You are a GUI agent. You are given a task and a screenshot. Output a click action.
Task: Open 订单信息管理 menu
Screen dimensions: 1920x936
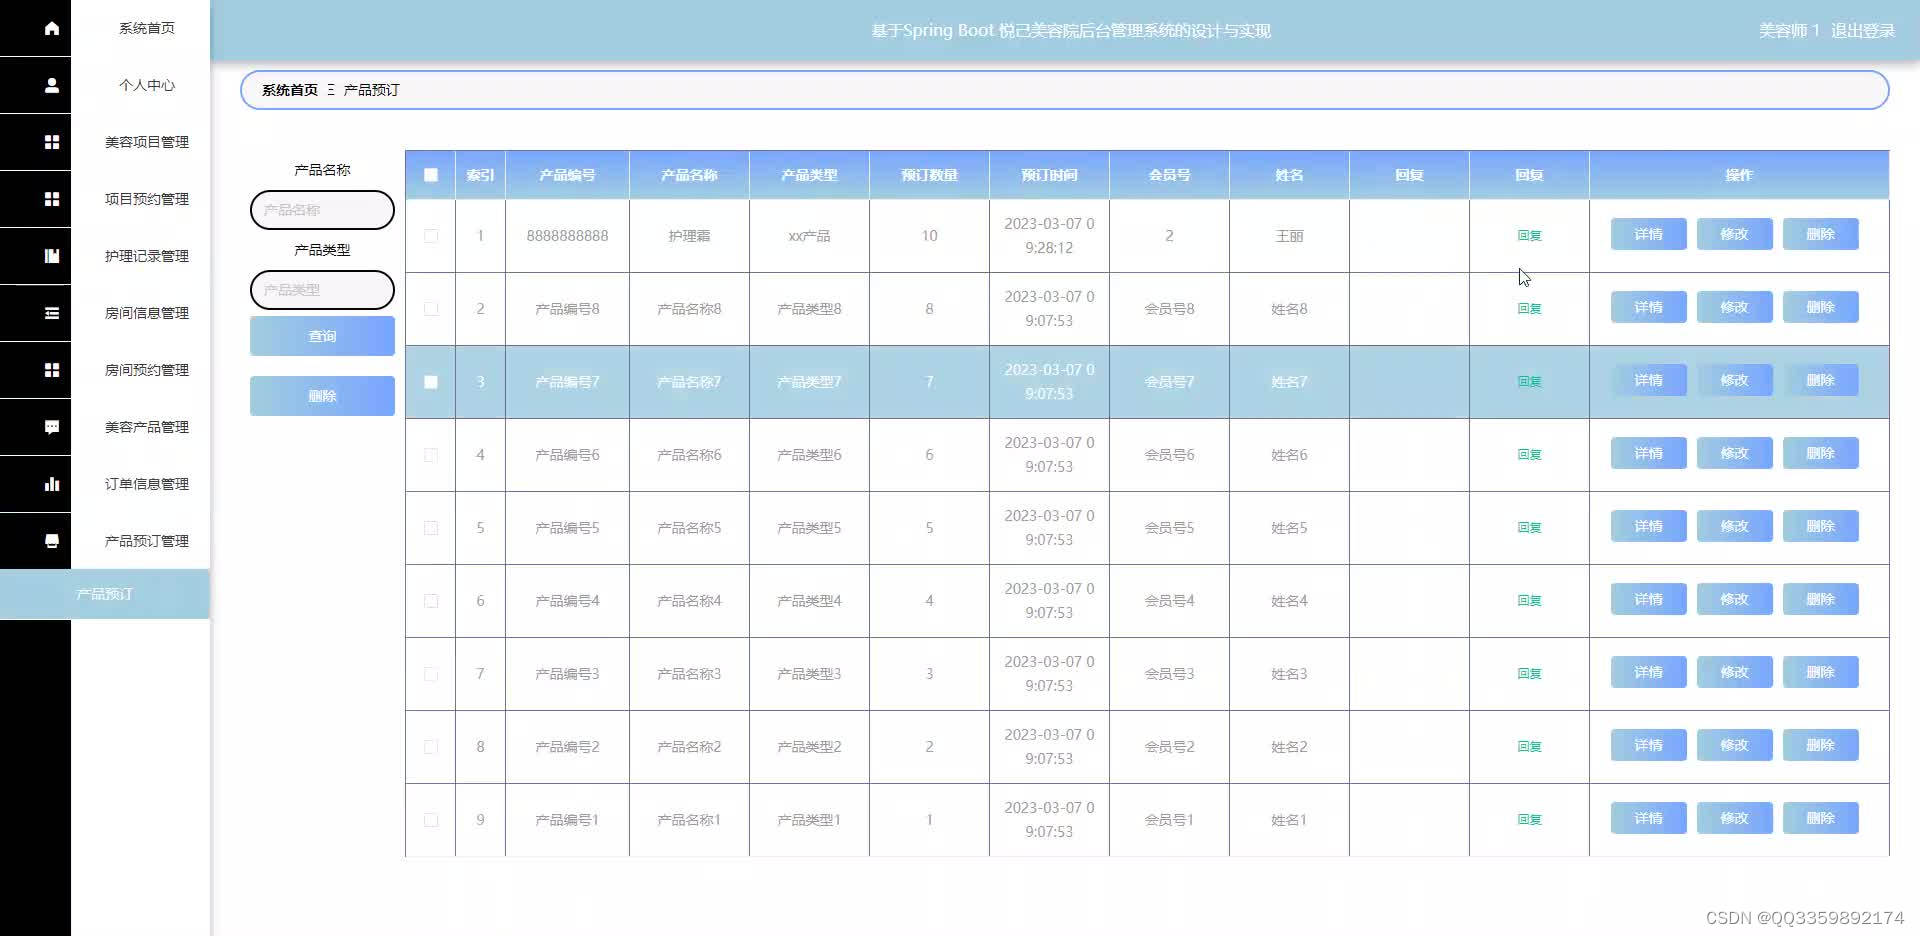147,484
